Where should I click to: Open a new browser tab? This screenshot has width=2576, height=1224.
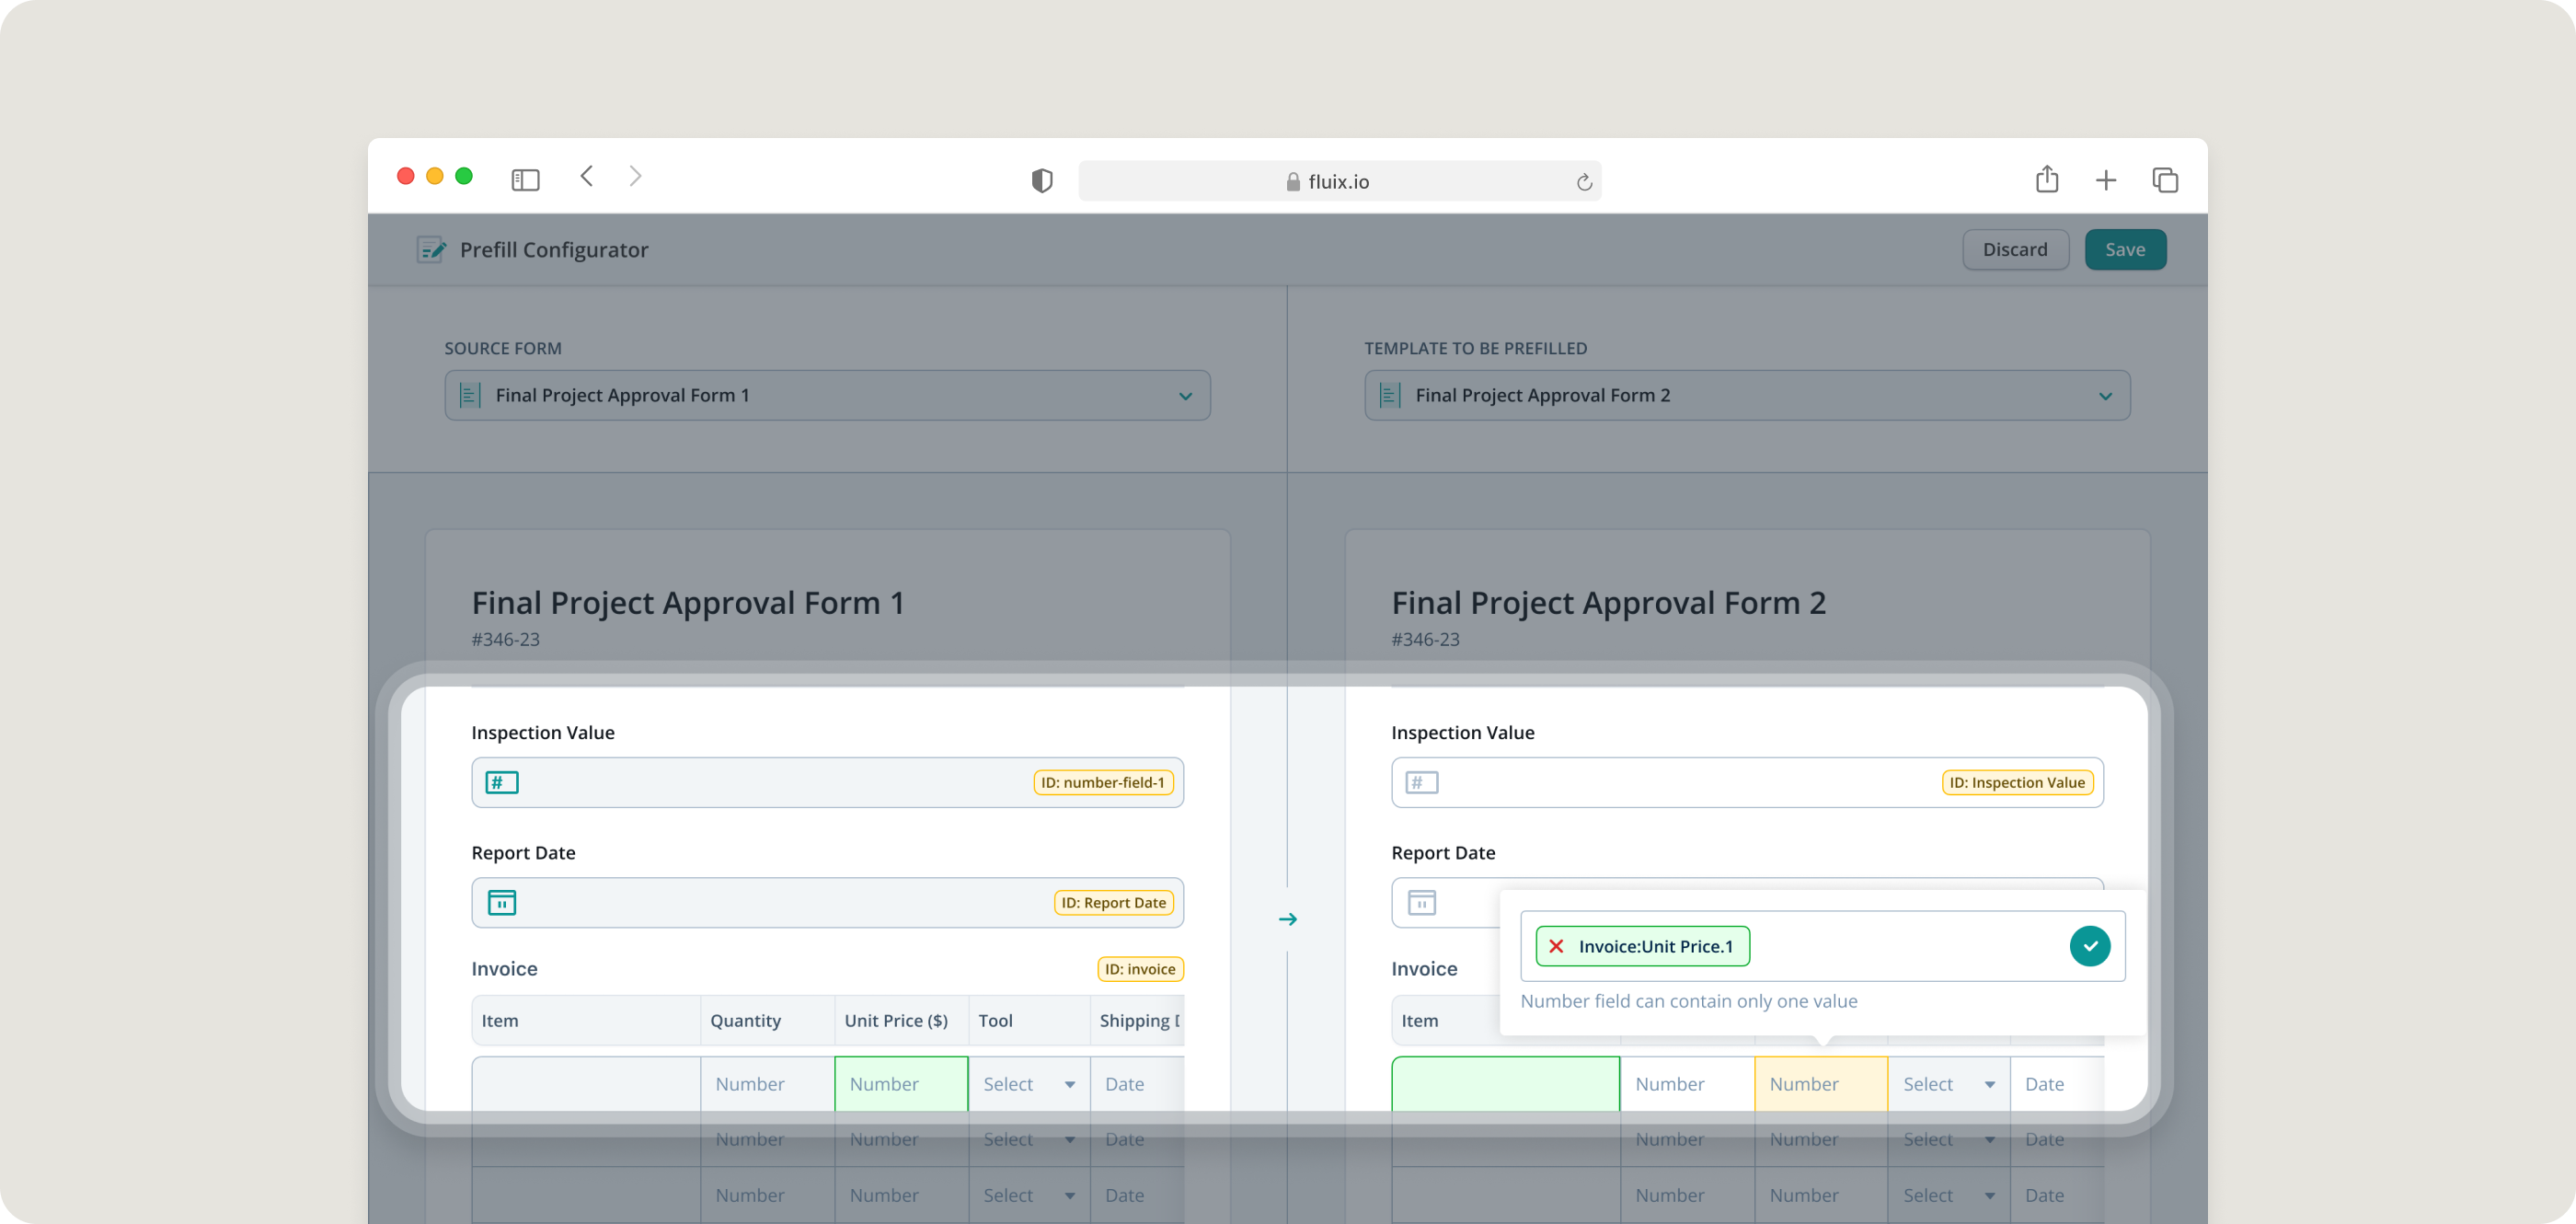2106,180
